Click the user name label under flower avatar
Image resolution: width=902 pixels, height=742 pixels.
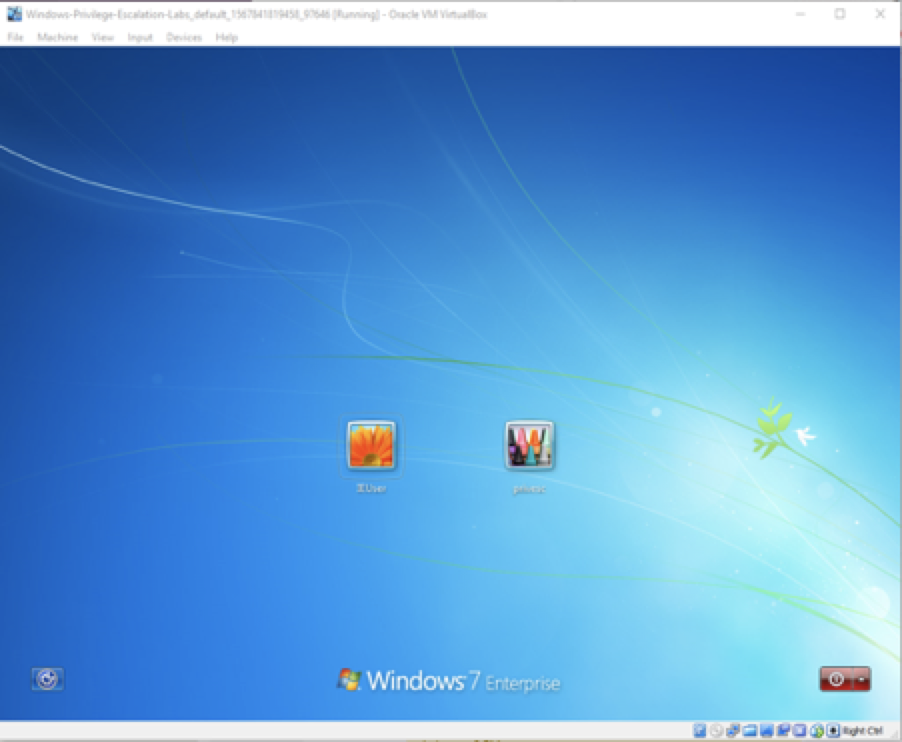coord(371,488)
